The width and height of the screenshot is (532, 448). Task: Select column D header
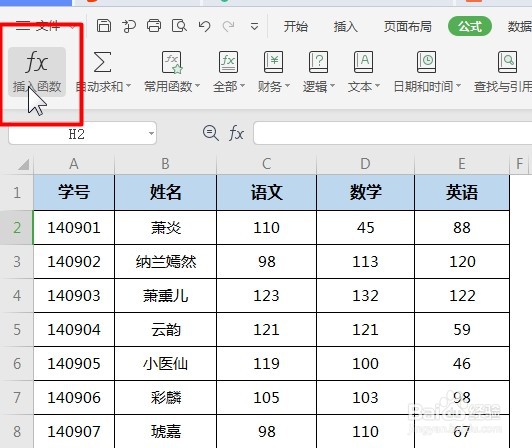point(365,164)
